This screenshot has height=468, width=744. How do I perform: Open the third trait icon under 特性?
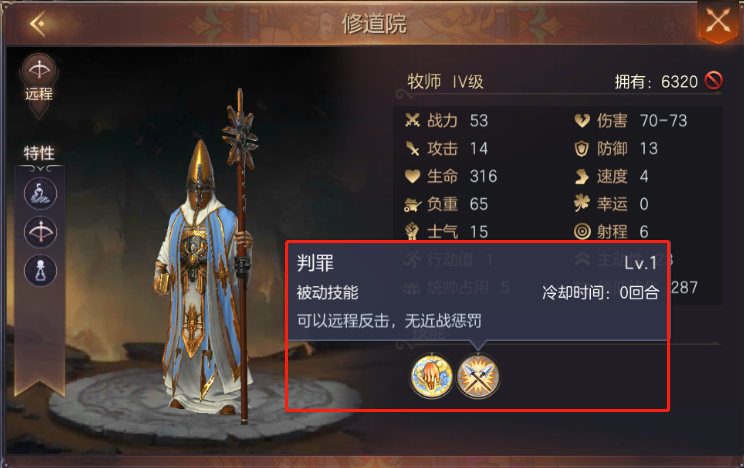click(40, 271)
